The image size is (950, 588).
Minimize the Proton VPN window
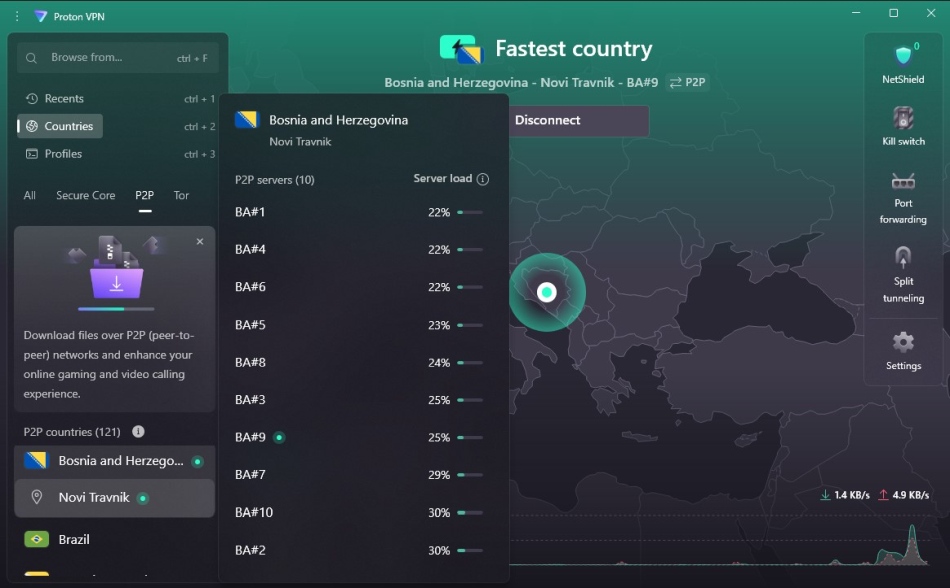click(856, 13)
